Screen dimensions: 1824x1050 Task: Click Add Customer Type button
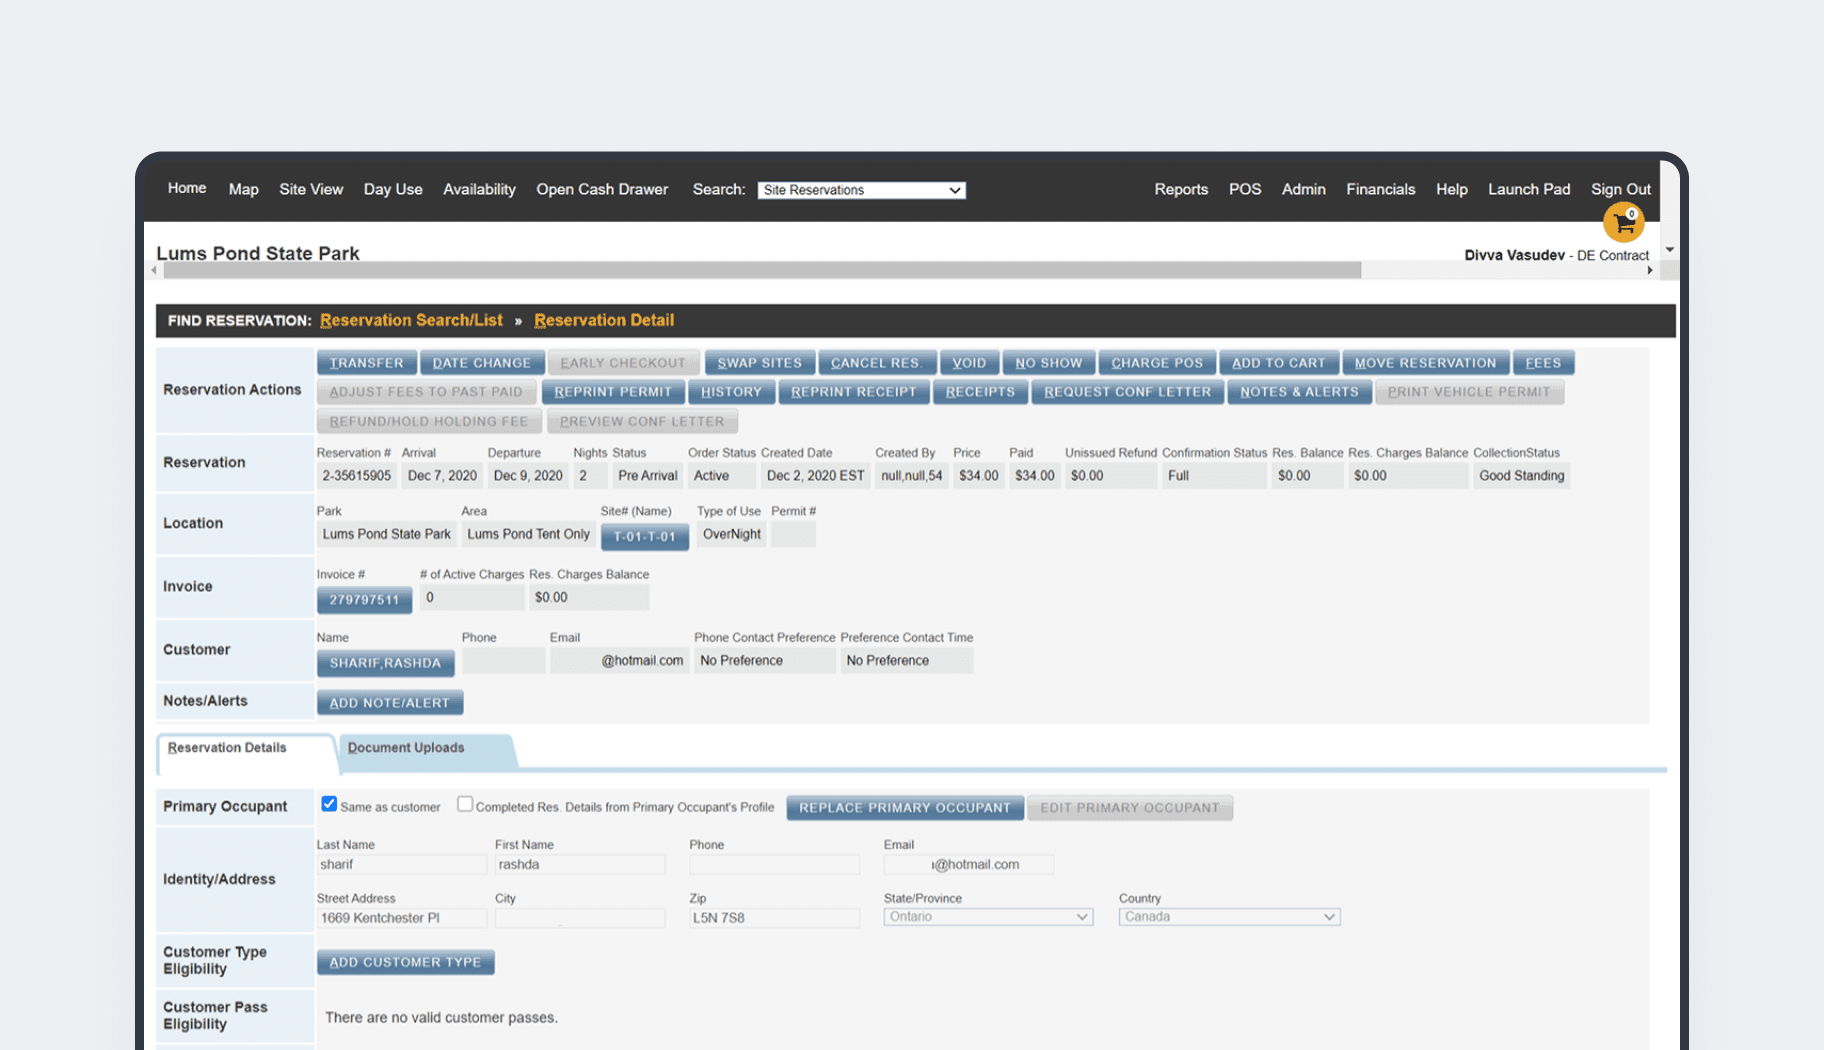[406, 962]
